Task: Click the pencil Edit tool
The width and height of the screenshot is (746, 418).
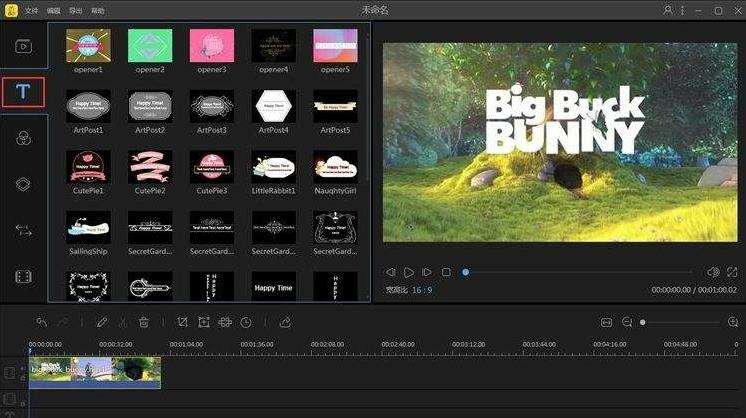Action: (102, 322)
